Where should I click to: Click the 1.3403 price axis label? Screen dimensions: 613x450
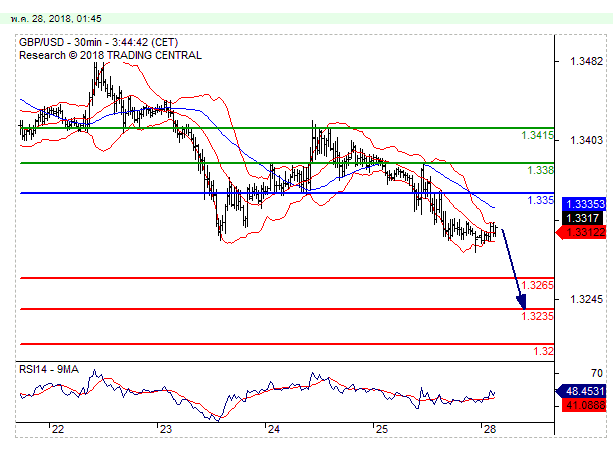pos(586,140)
